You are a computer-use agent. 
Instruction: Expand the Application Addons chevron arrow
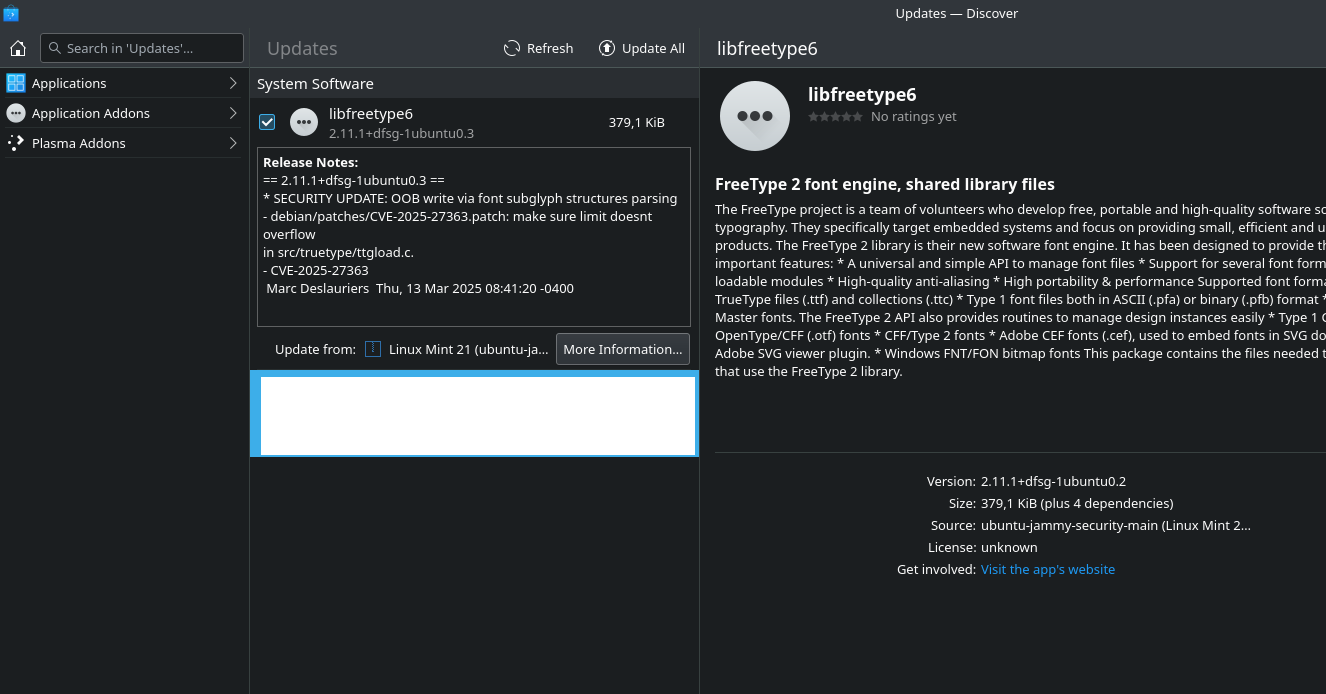[x=232, y=113]
